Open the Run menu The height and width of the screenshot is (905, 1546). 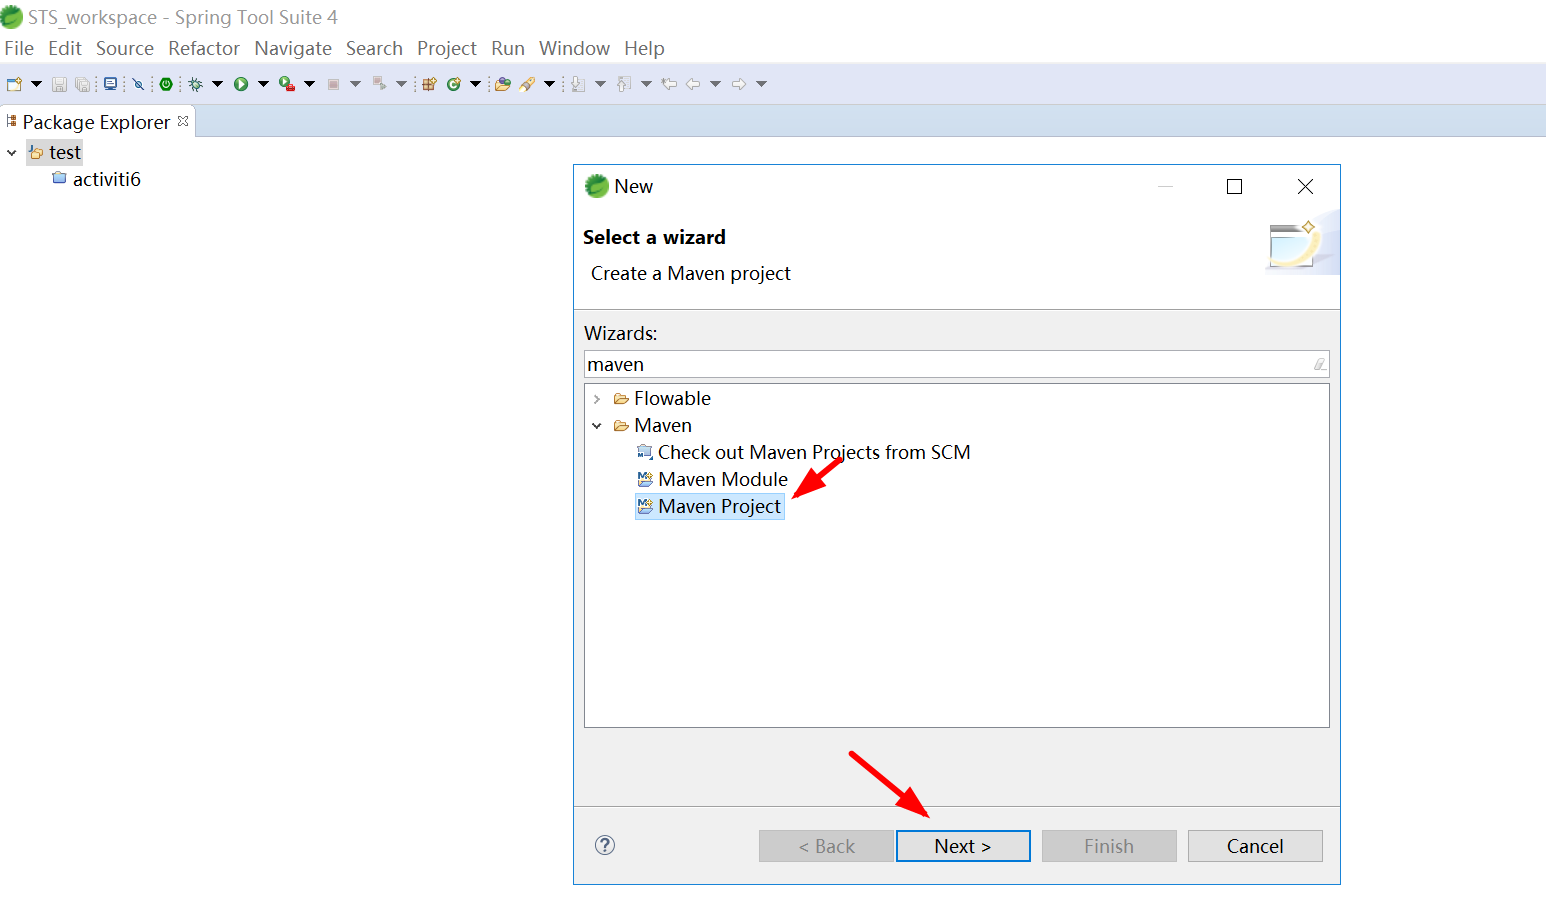[x=508, y=48]
